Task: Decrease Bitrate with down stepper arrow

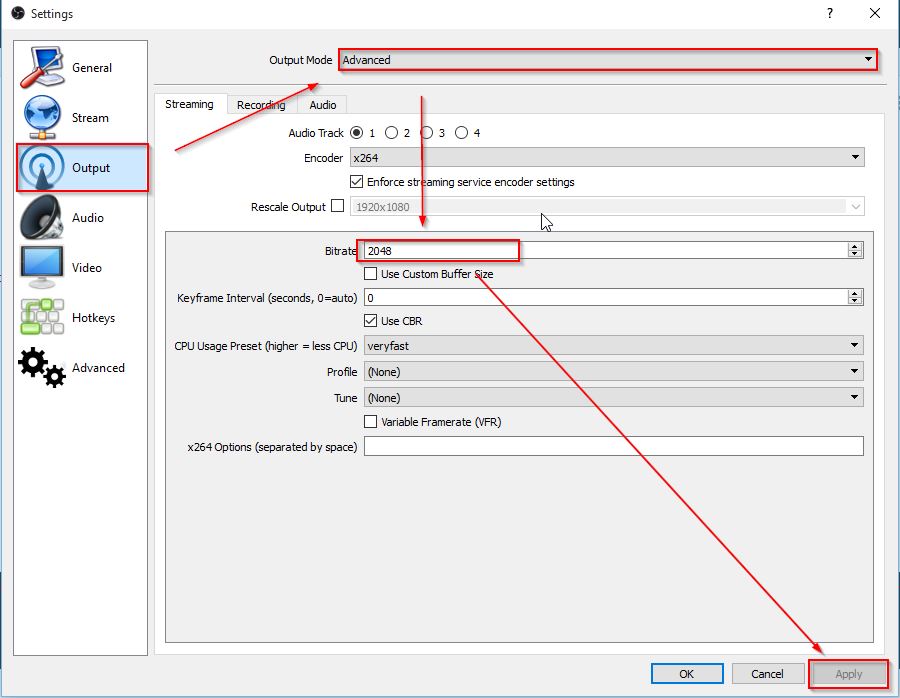Action: (x=855, y=254)
